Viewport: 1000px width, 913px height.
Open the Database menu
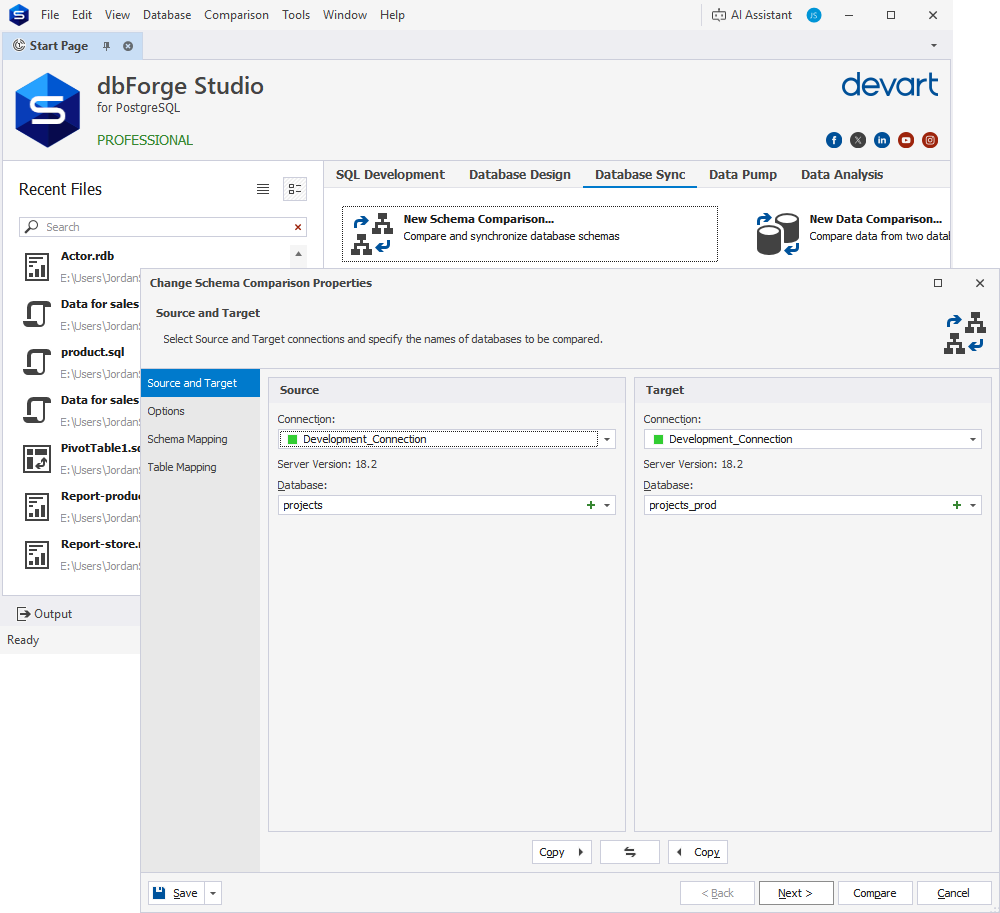[x=167, y=15]
